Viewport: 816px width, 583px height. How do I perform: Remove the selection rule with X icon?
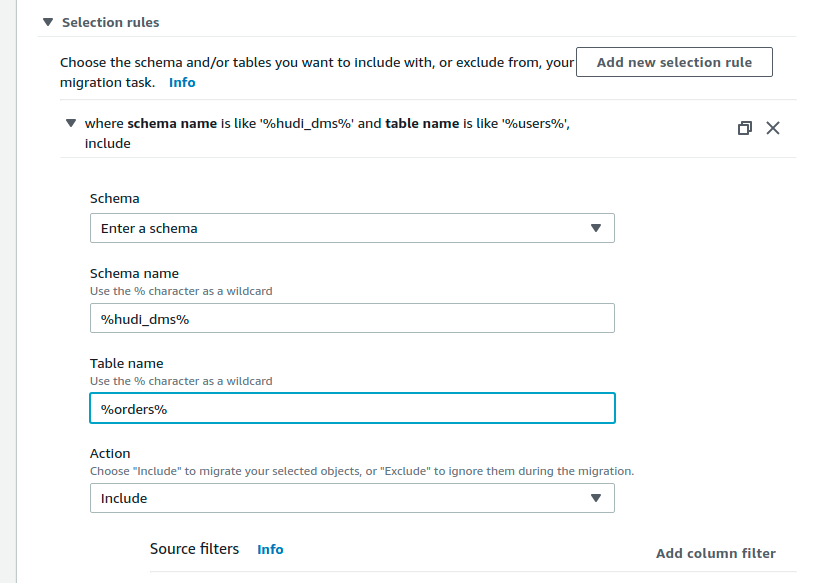pyautogui.click(x=772, y=128)
